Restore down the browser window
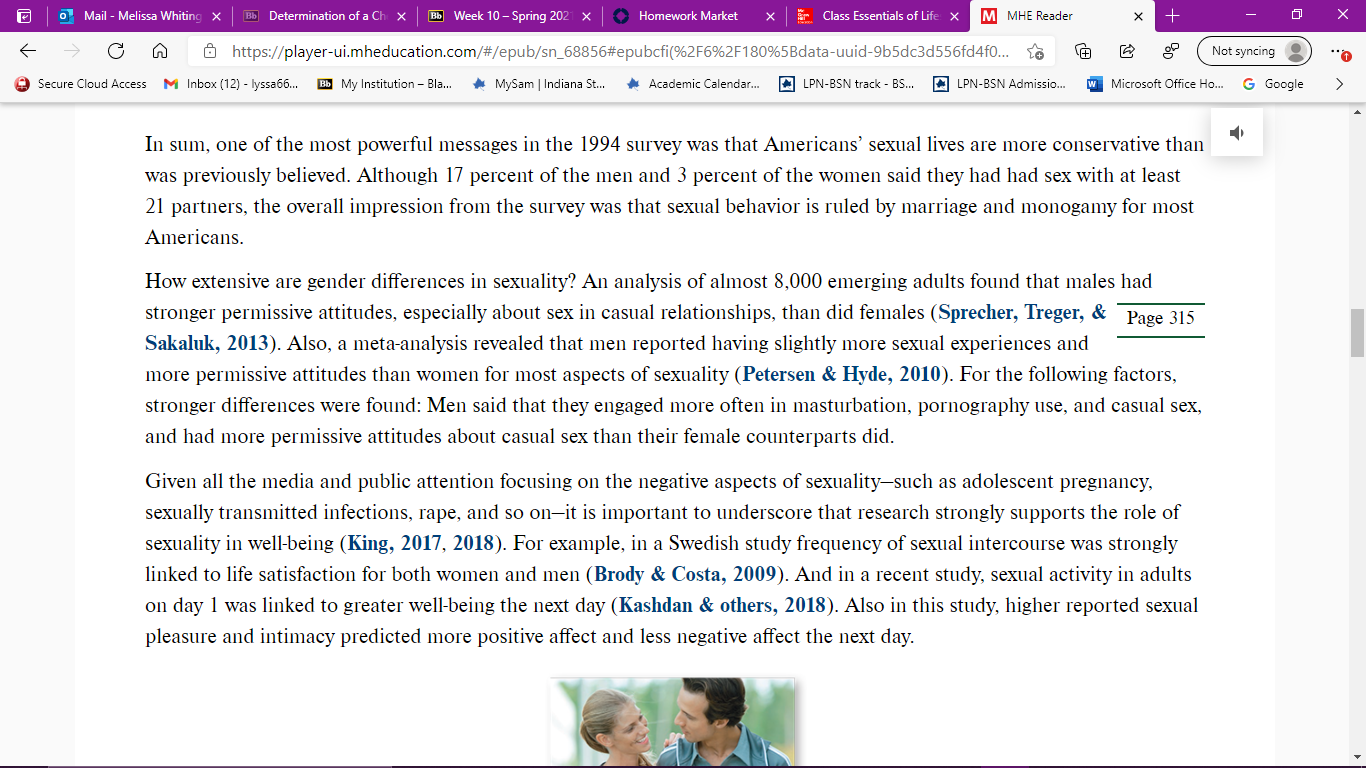The width and height of the screenshot is (1366, 768). pos(1296,16)
